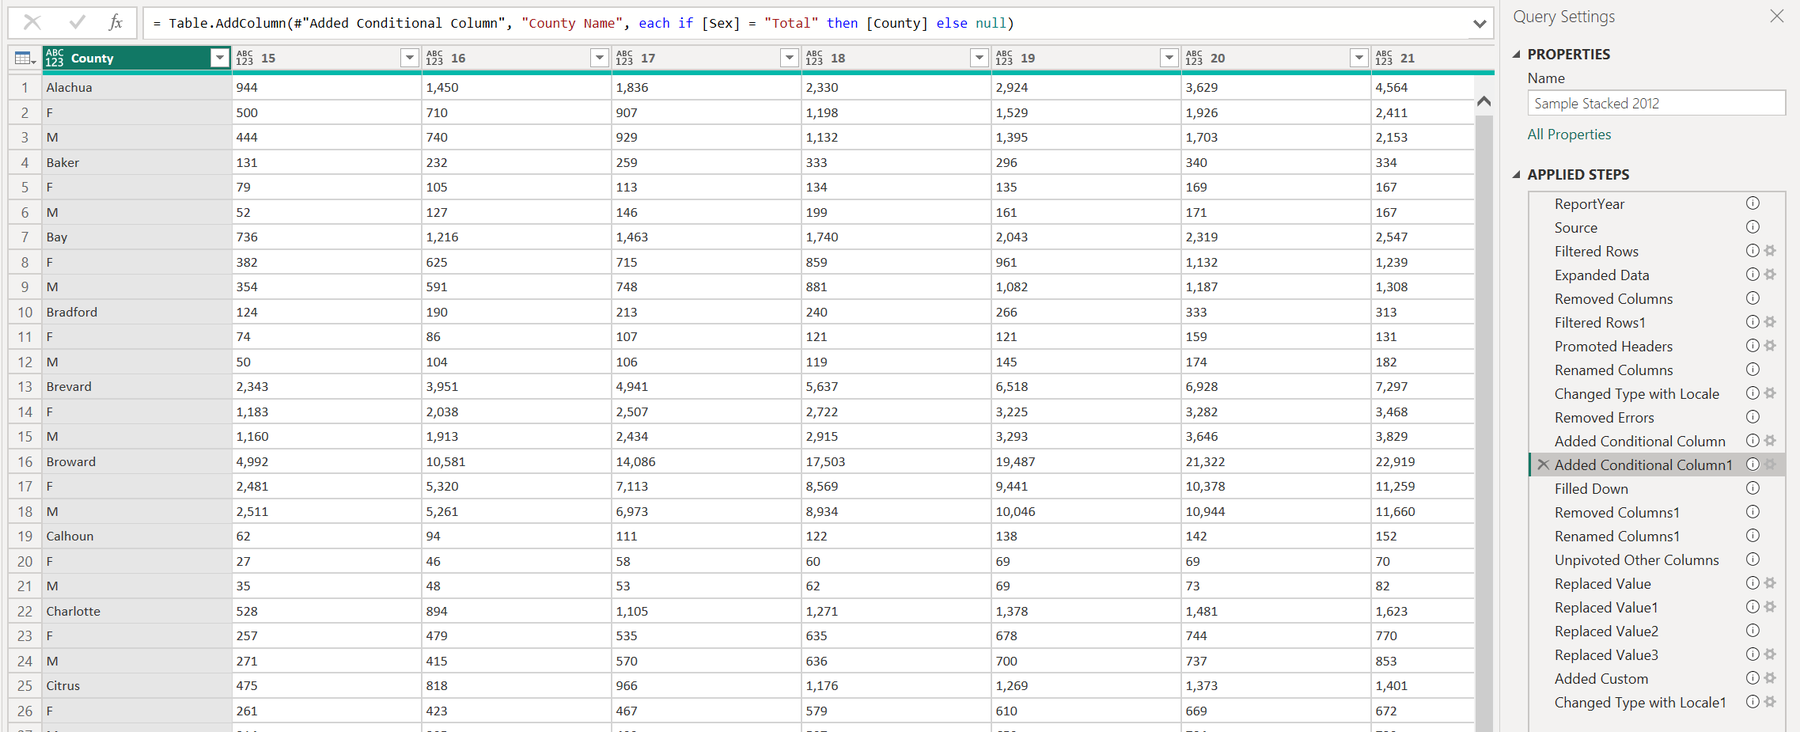Image resolution: width=1800 pixels, height=732 pixels.
Task: Click the data type icon of column 21
Action: coord(1385,59)
